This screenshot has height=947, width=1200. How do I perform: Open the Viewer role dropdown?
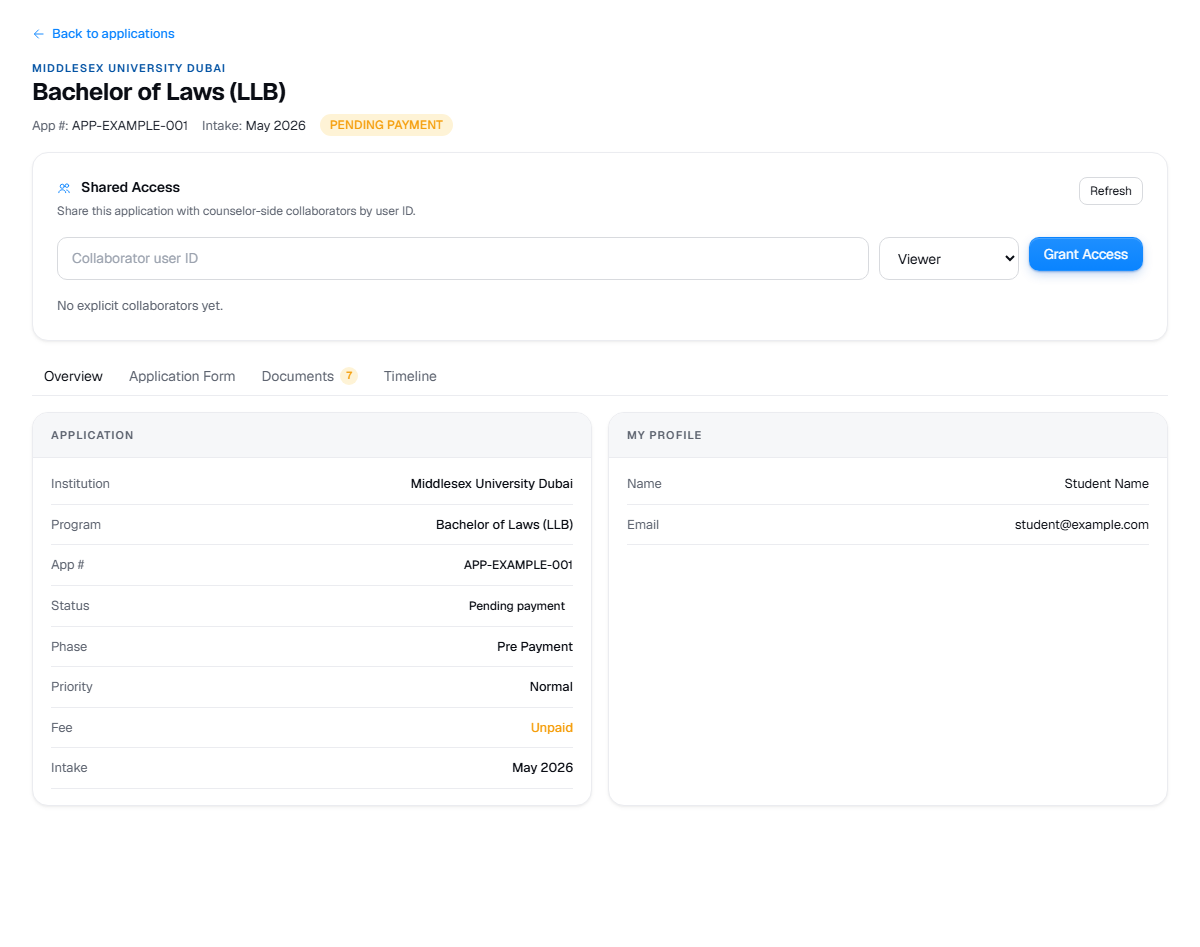[x=948, y=259]
